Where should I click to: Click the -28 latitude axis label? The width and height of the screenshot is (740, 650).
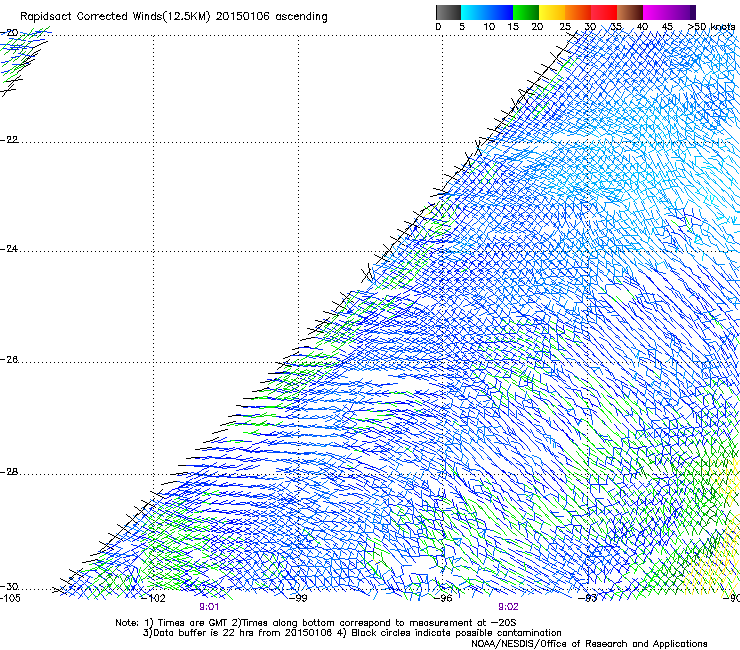tap(9, 472)
